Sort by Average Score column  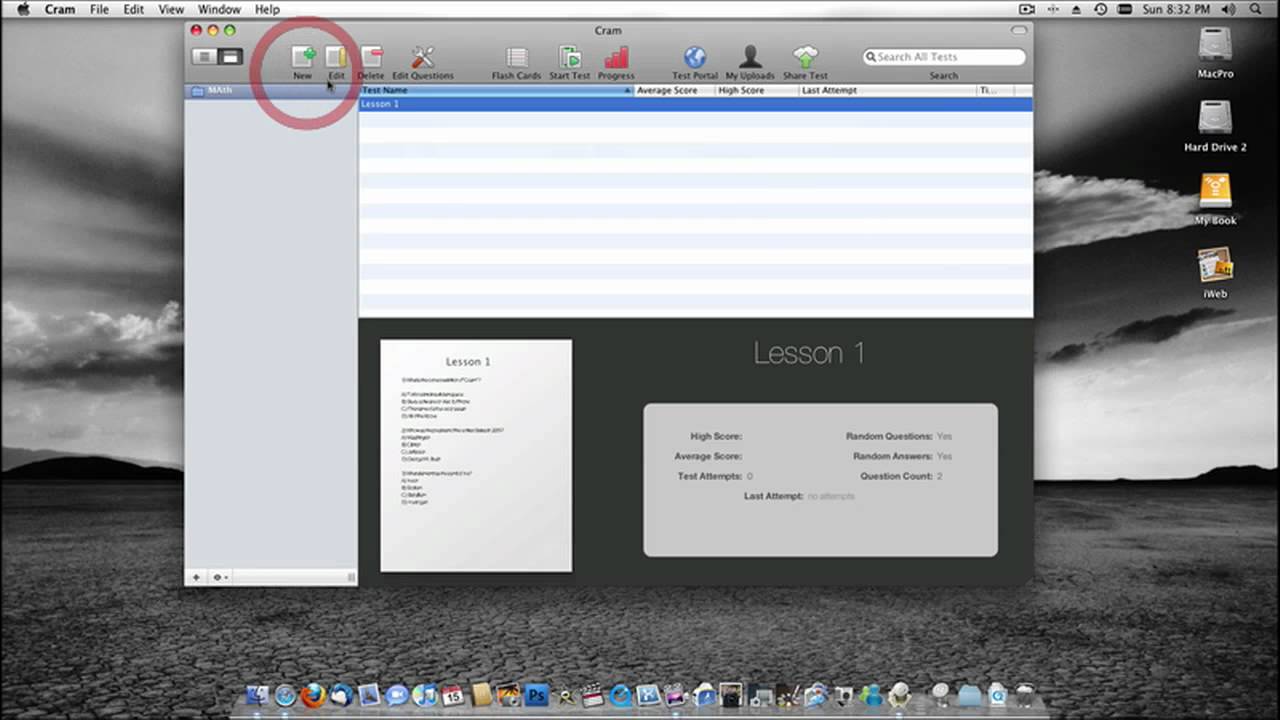[x=675, y=90]
